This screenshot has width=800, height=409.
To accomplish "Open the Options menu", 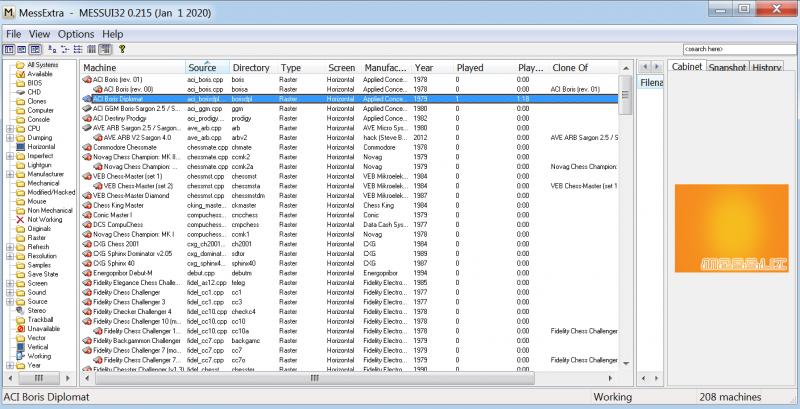I will click(x=75, y=33).
